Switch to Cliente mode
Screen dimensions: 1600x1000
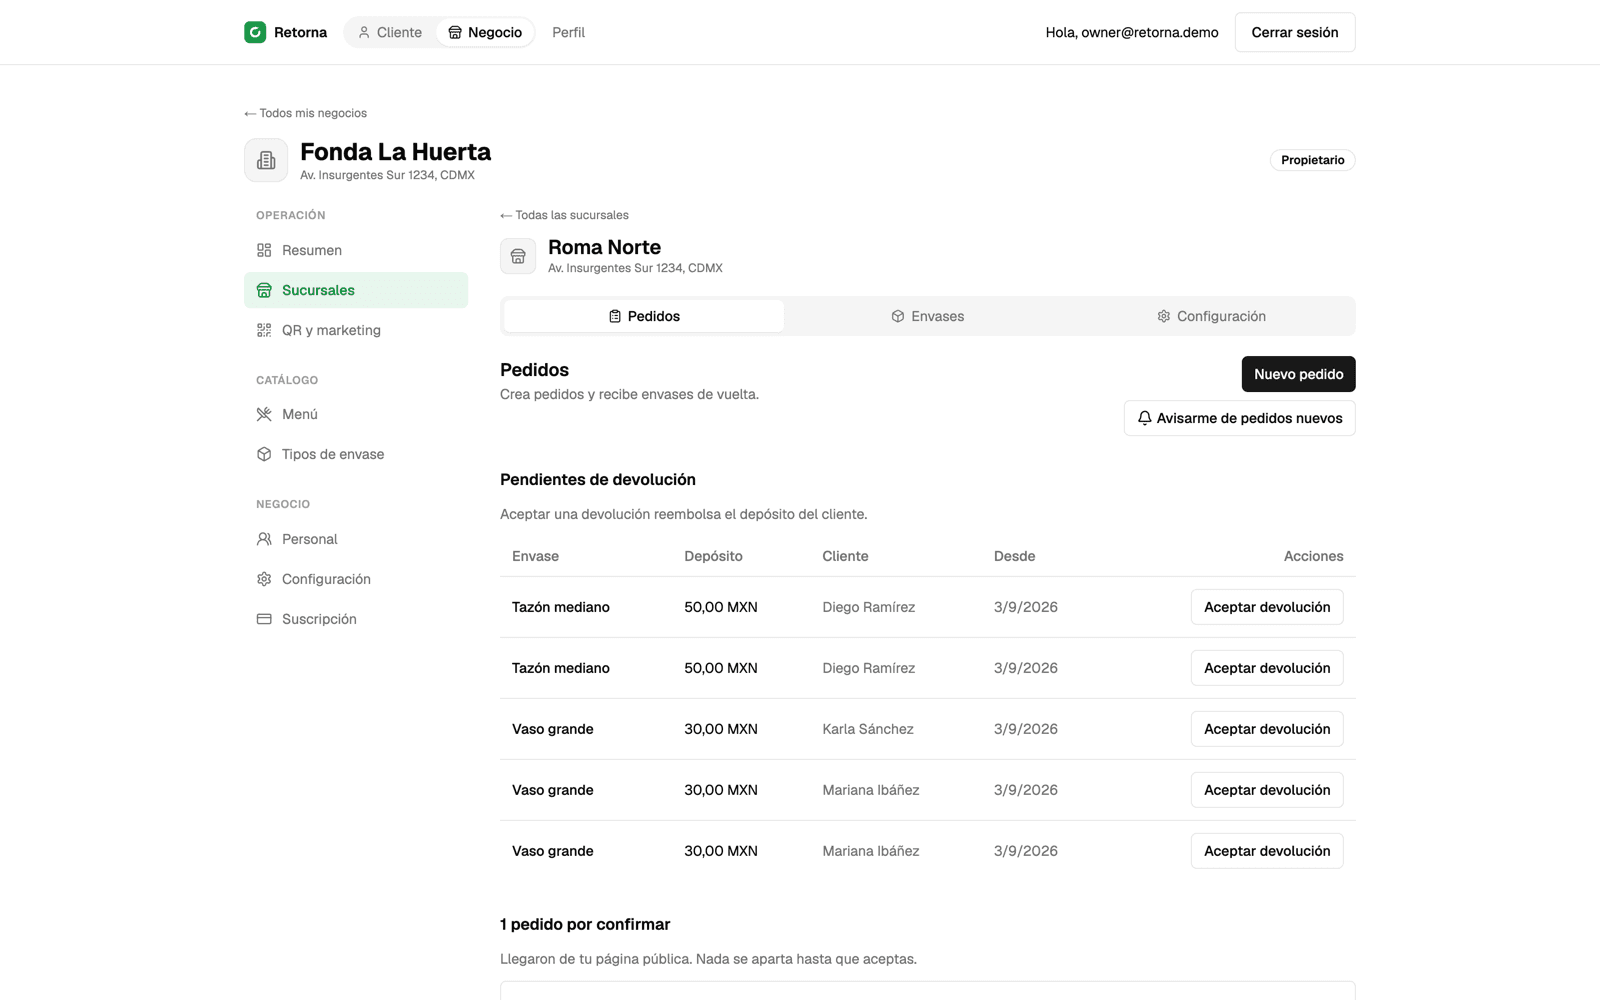coord(390,32)
